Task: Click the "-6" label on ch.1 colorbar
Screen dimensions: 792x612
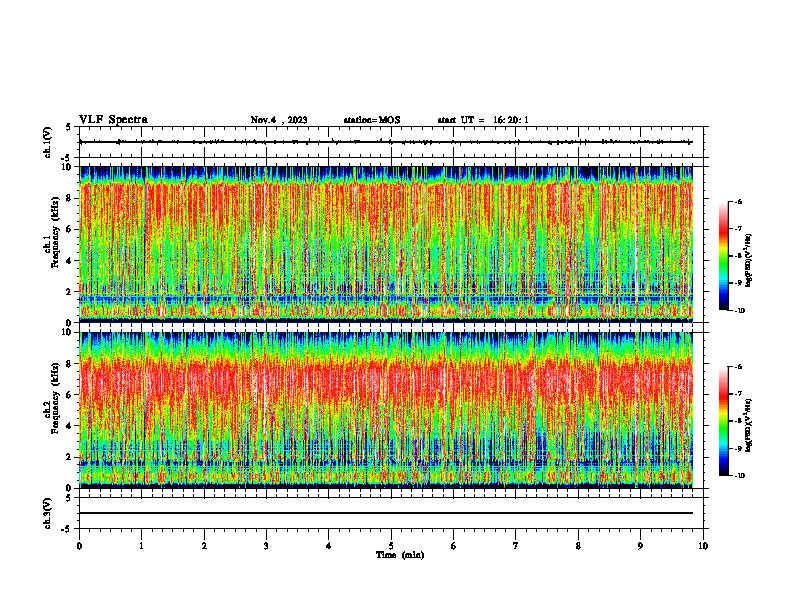Action: point(738,202)
